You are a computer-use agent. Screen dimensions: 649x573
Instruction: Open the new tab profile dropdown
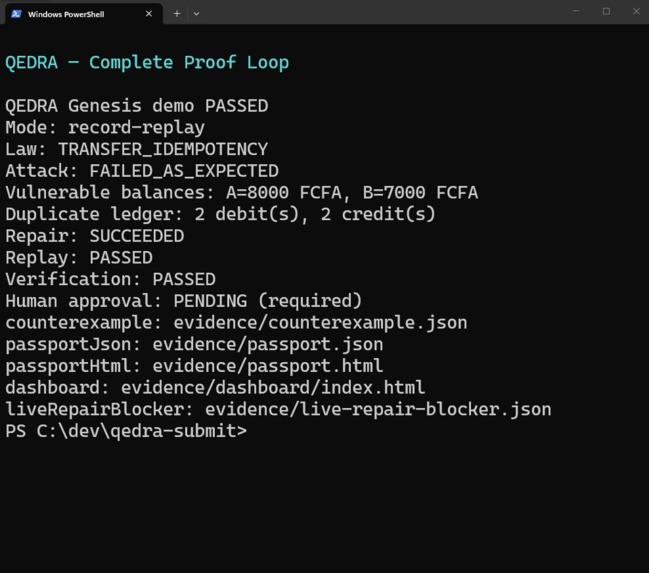point(196,14)
